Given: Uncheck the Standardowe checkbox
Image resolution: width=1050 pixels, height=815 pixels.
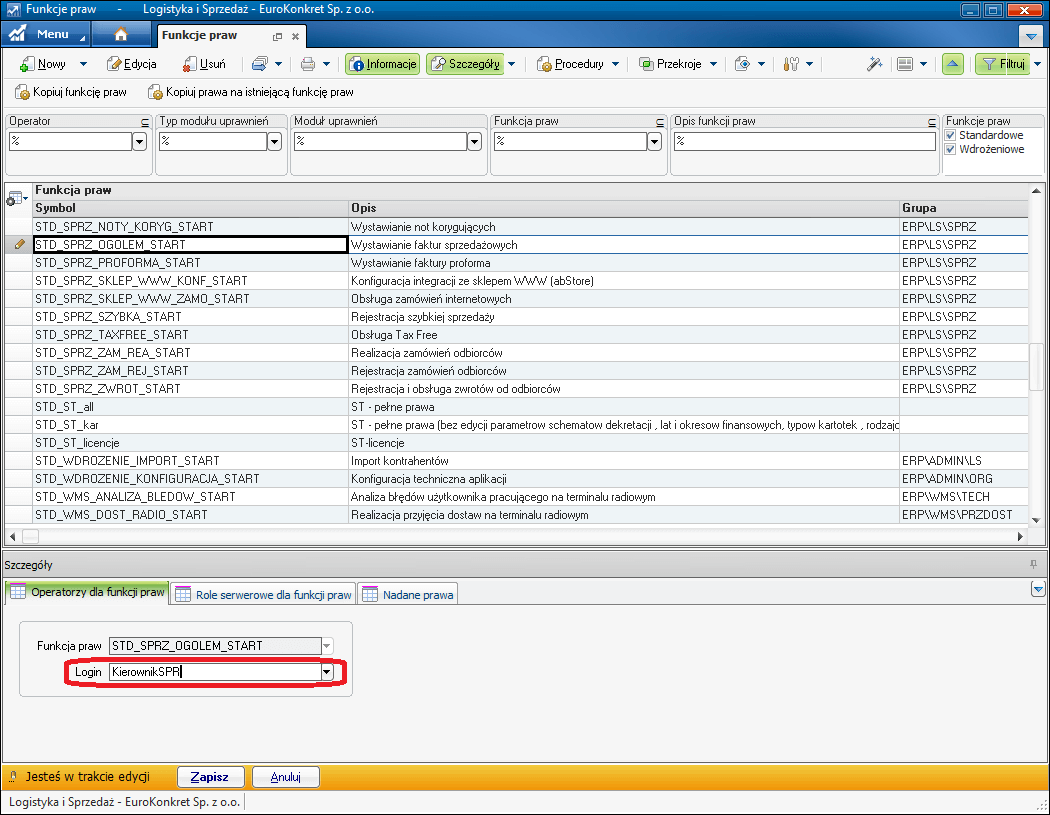Looking at the screenshot, I should pos(951,135).
